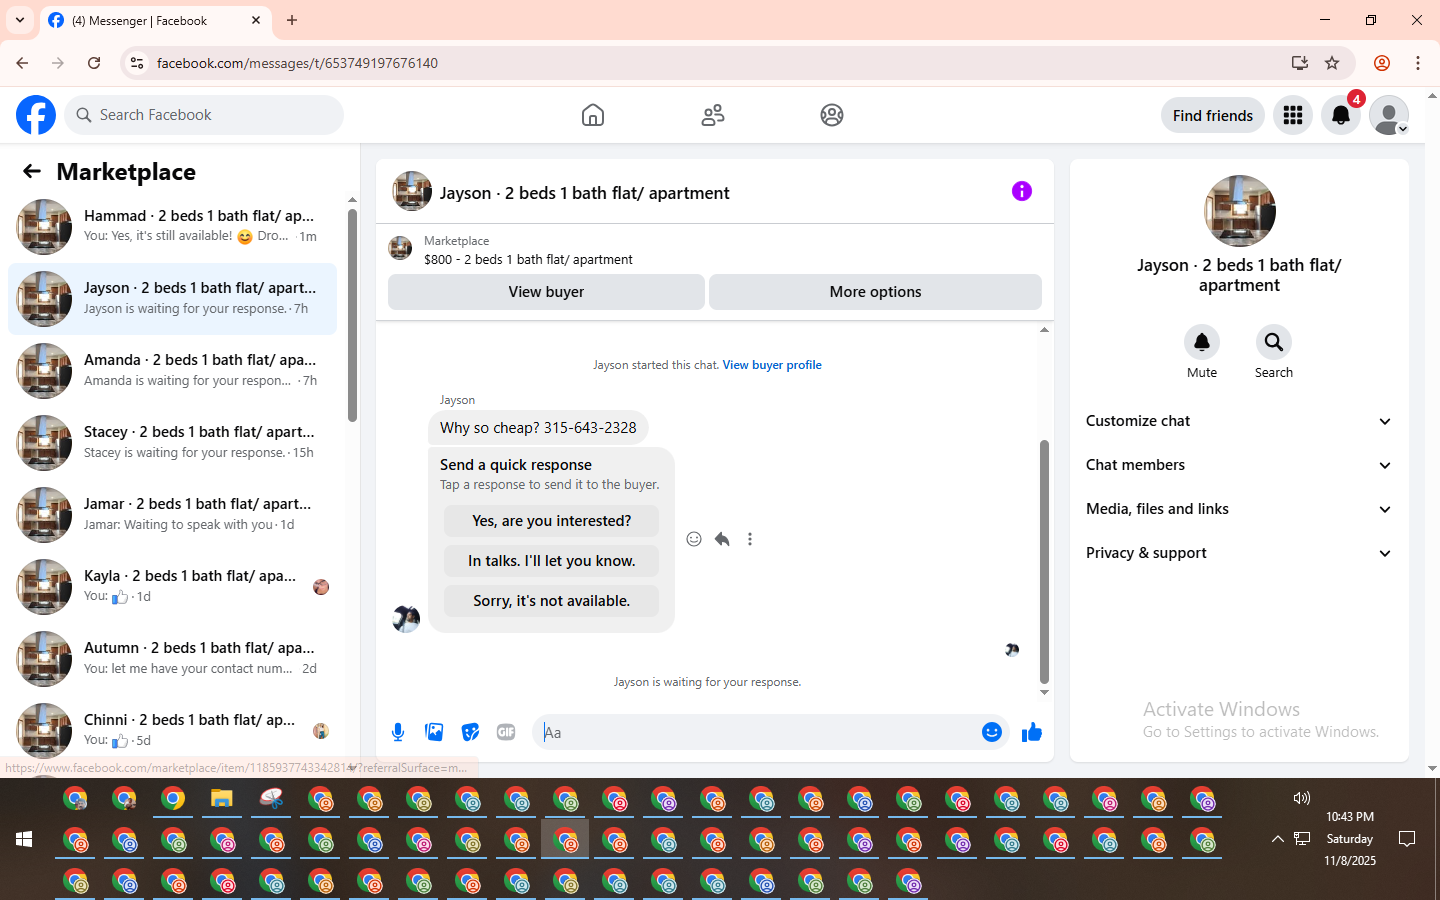Open Hammad conversation in list

pos(172,227)
